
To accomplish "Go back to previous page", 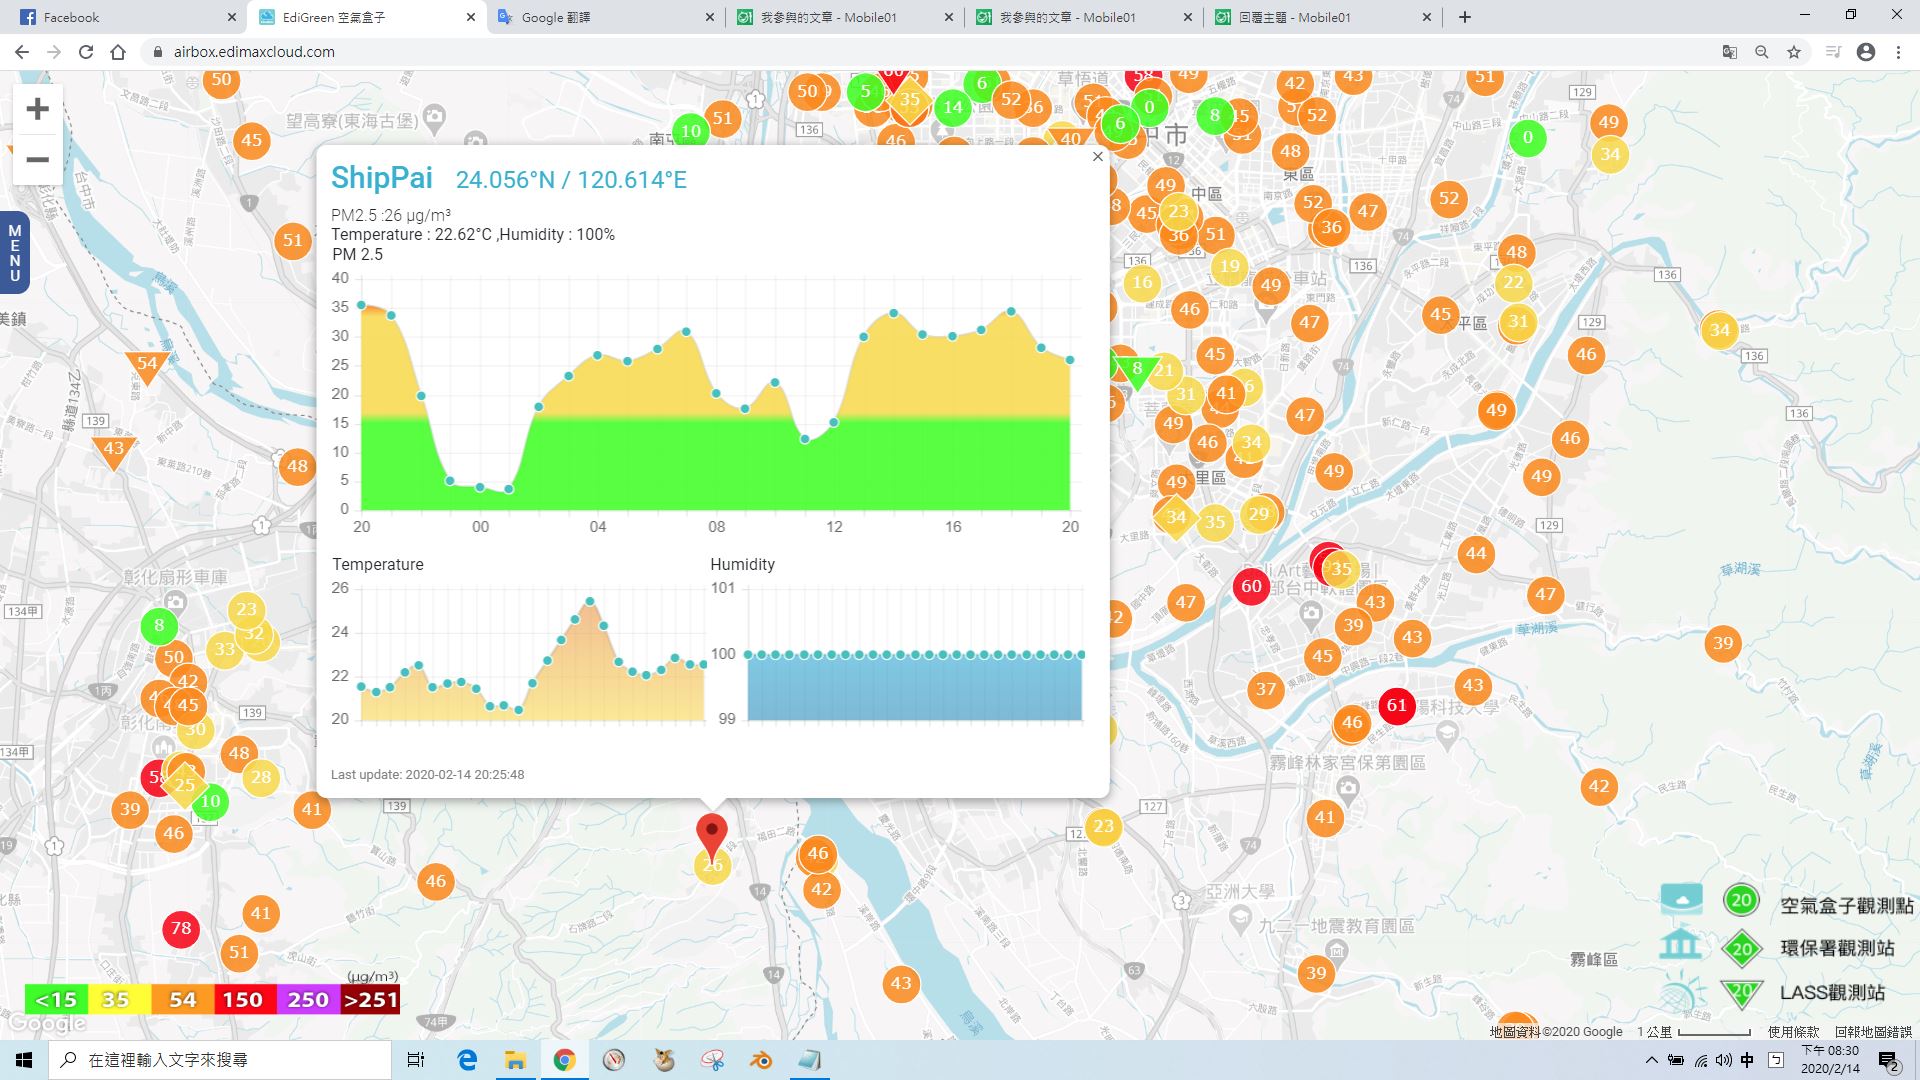I will tap(22, 52).
